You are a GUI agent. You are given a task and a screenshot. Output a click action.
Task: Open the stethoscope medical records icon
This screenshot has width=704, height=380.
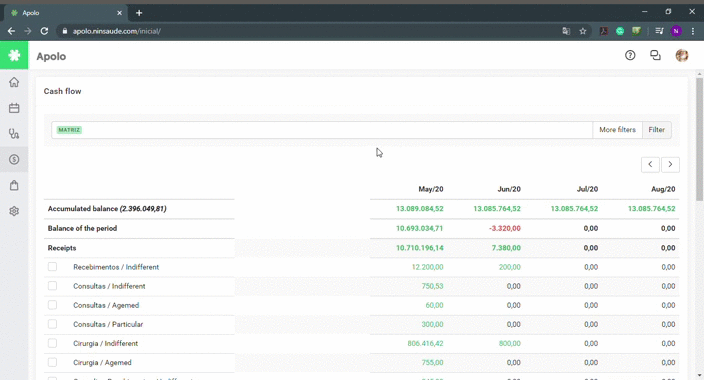click(14, 134)
